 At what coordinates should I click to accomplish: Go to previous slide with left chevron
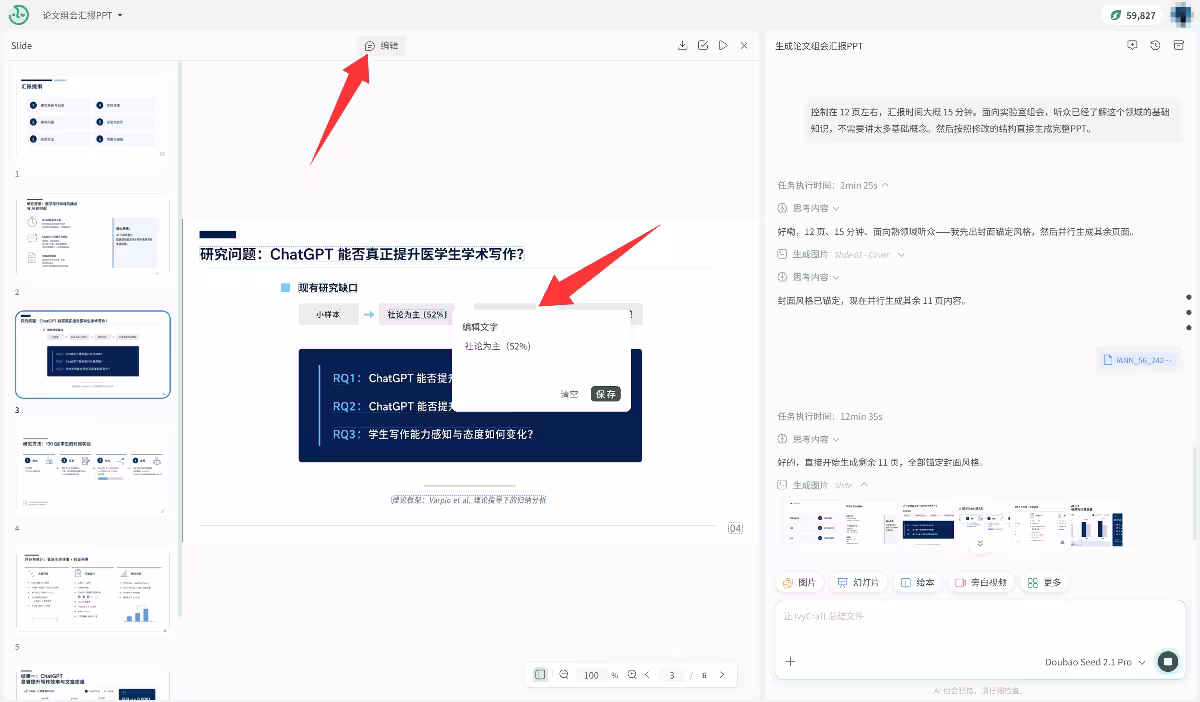(647, 675)
